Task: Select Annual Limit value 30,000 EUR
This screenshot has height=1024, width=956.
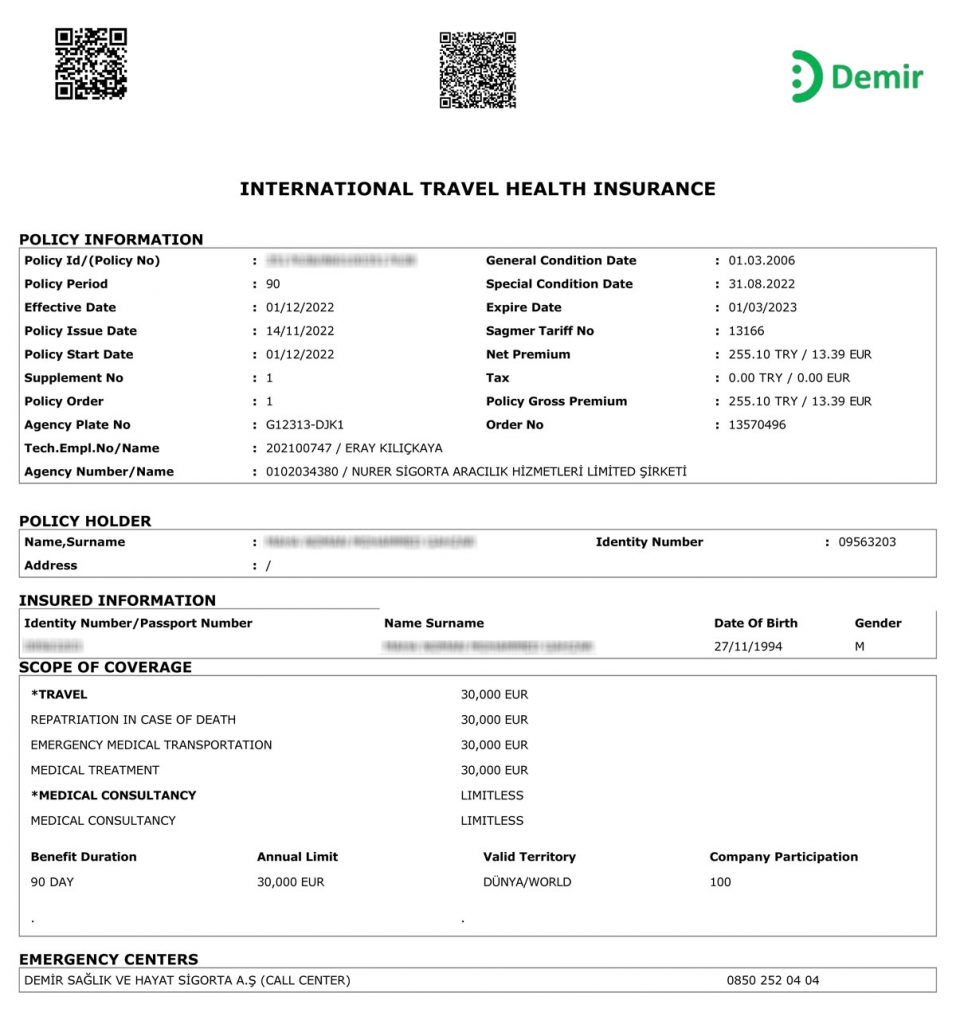Action: (x=291, y=882)
